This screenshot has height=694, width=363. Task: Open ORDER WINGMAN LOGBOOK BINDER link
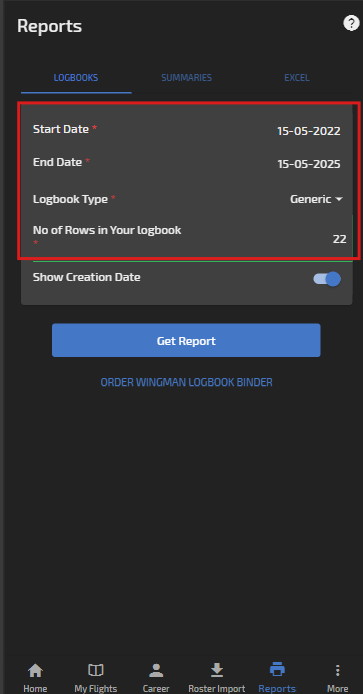click(x=186, y=382)
